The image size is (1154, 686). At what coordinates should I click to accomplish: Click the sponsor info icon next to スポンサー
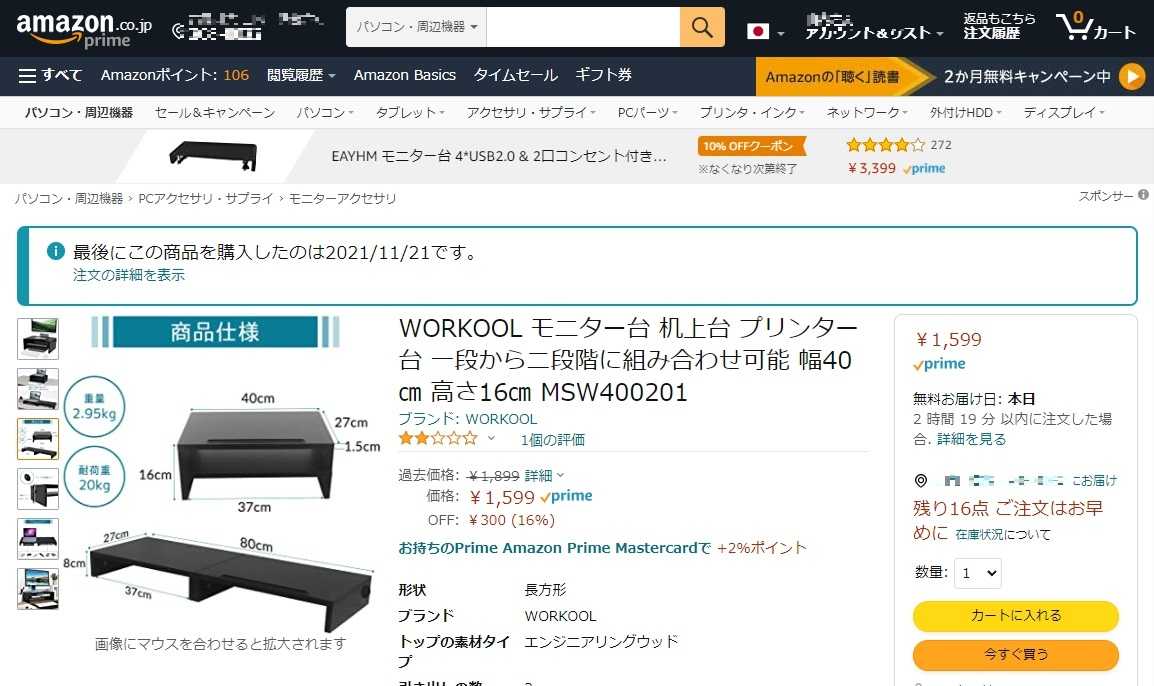[x=1143, y=195]
